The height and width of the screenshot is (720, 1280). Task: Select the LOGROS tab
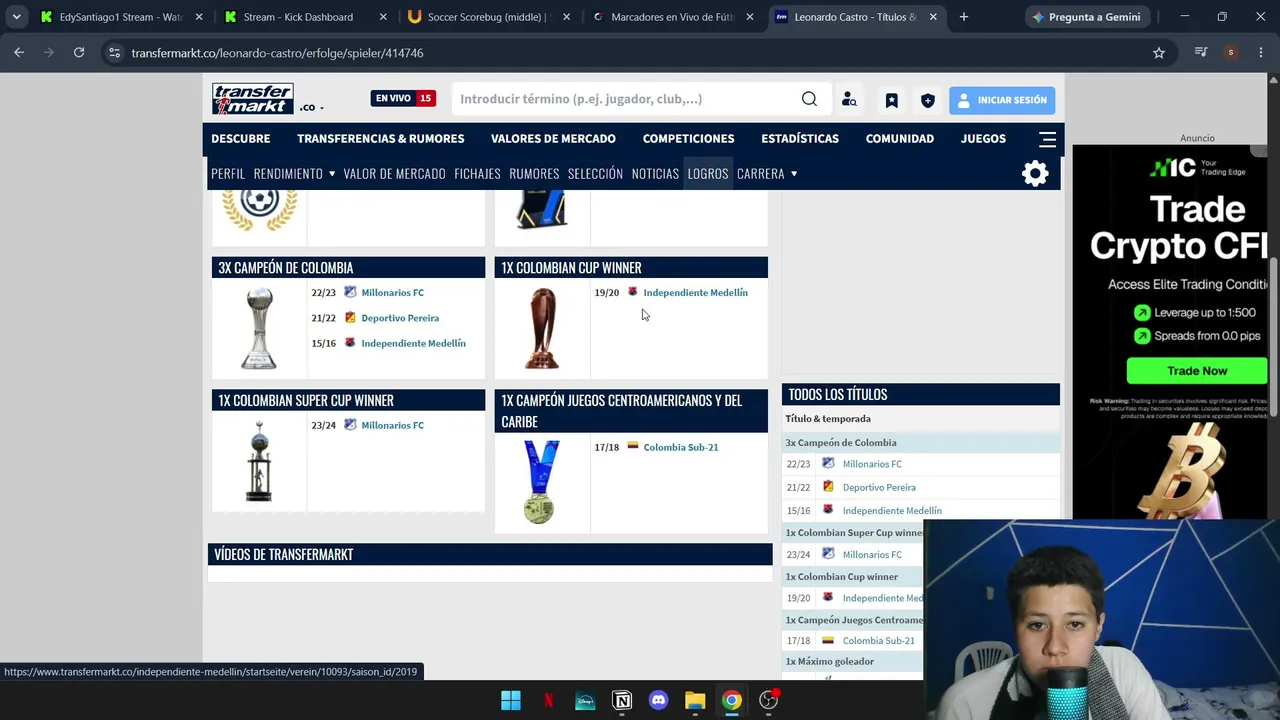708,174
